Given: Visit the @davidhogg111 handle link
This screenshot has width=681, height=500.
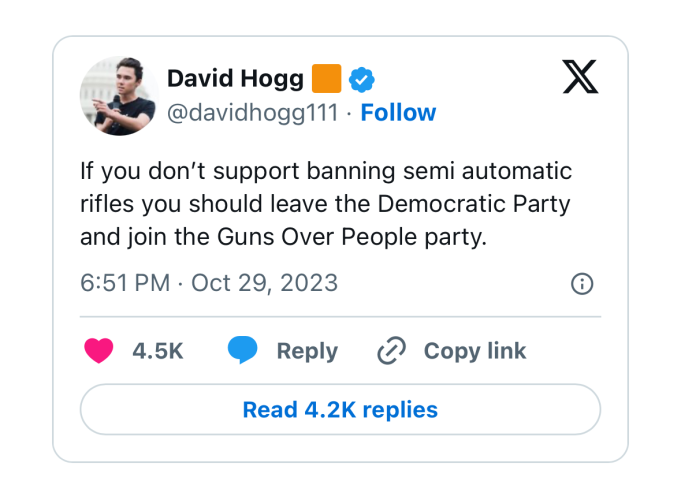Looking at the screenshot, I should click(x=253, y=113).
